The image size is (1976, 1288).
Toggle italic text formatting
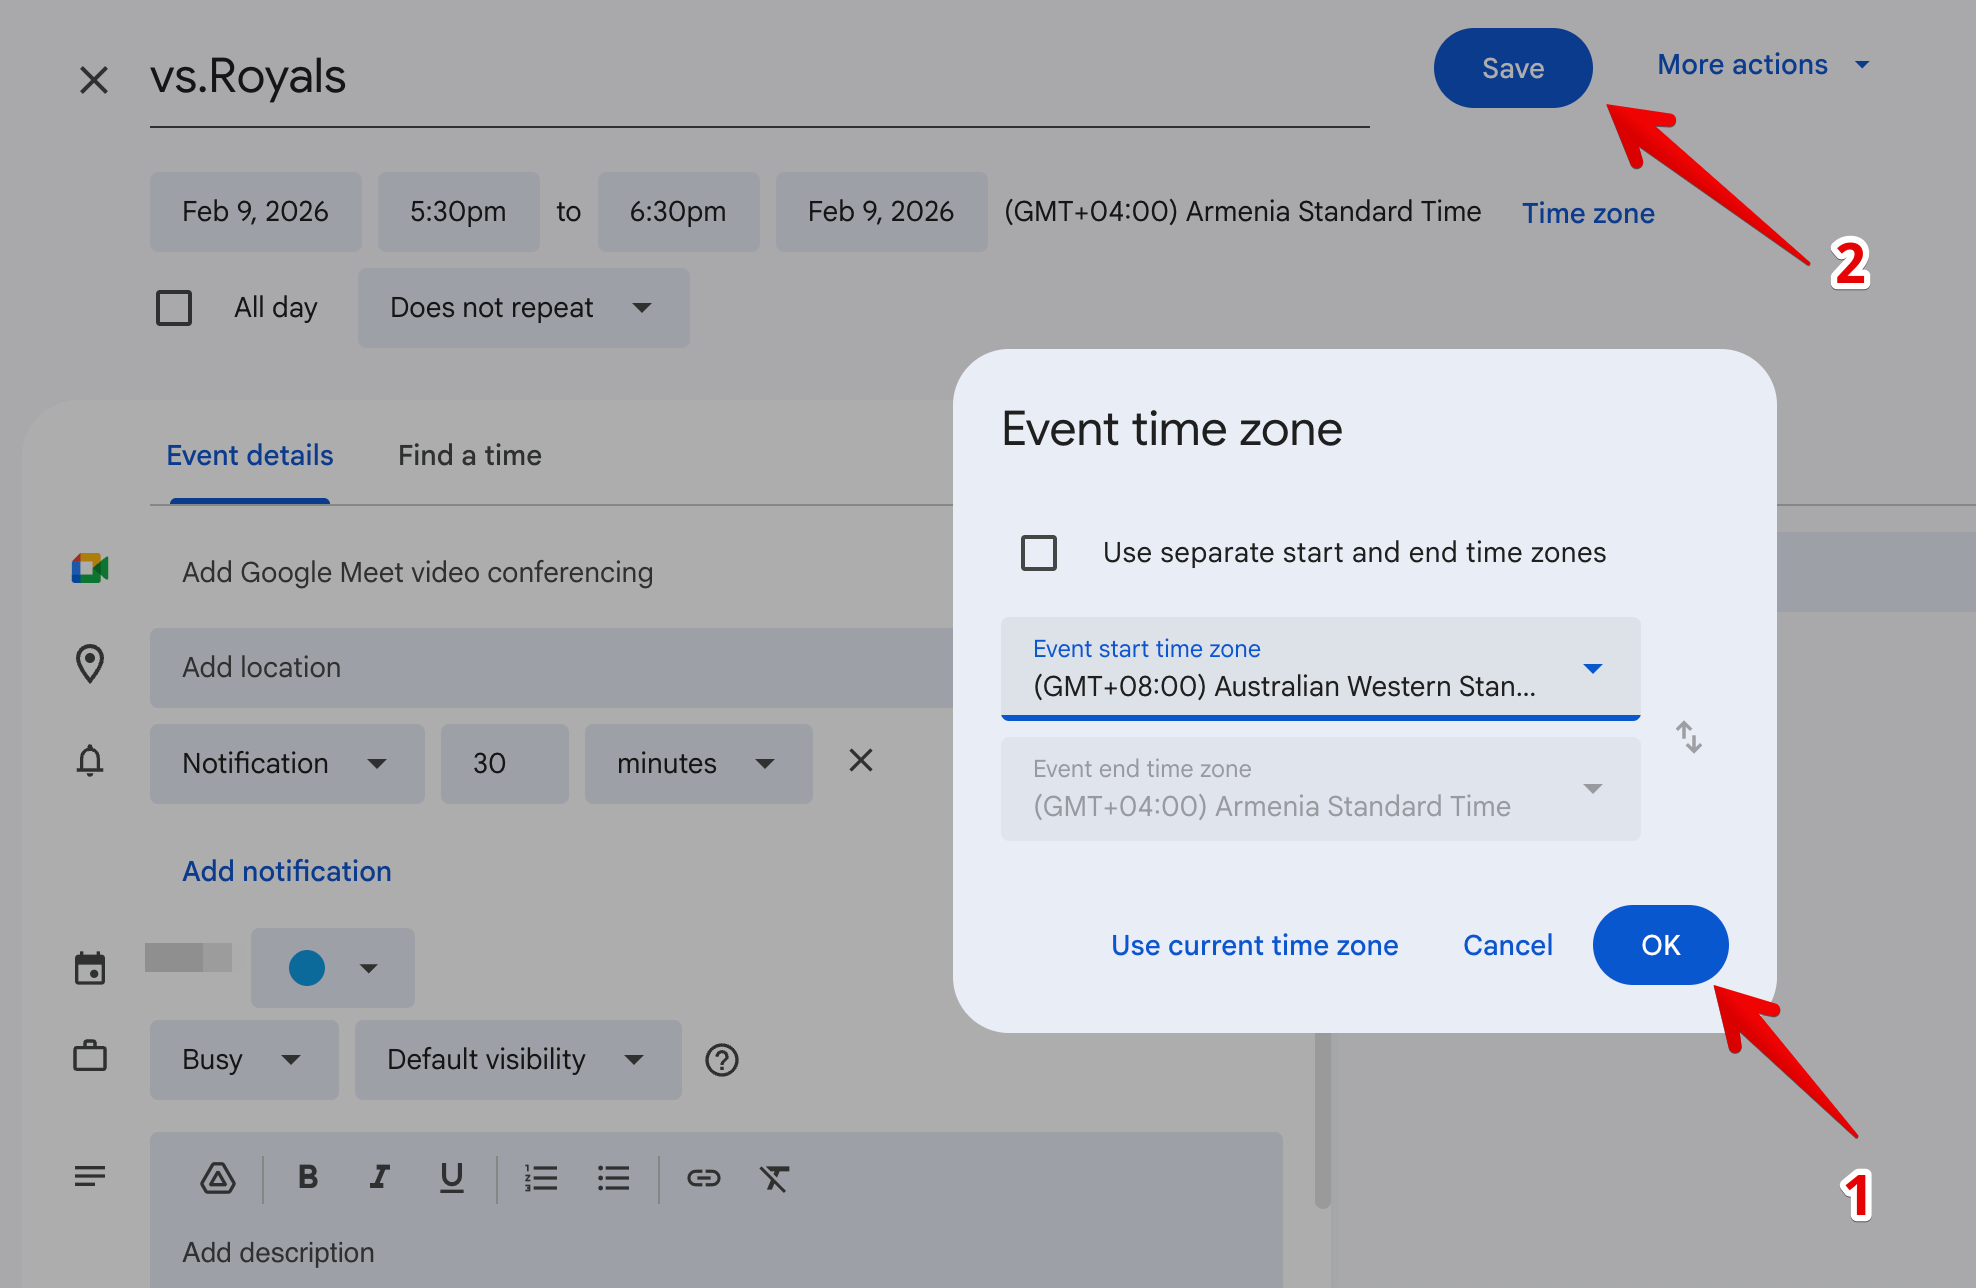tap(379, 1177)
